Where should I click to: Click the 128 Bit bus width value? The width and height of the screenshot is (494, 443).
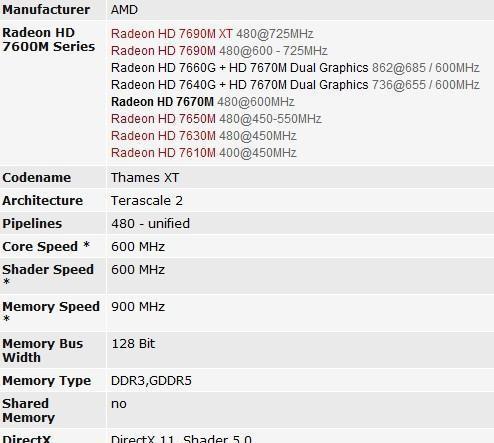(133, 344)
